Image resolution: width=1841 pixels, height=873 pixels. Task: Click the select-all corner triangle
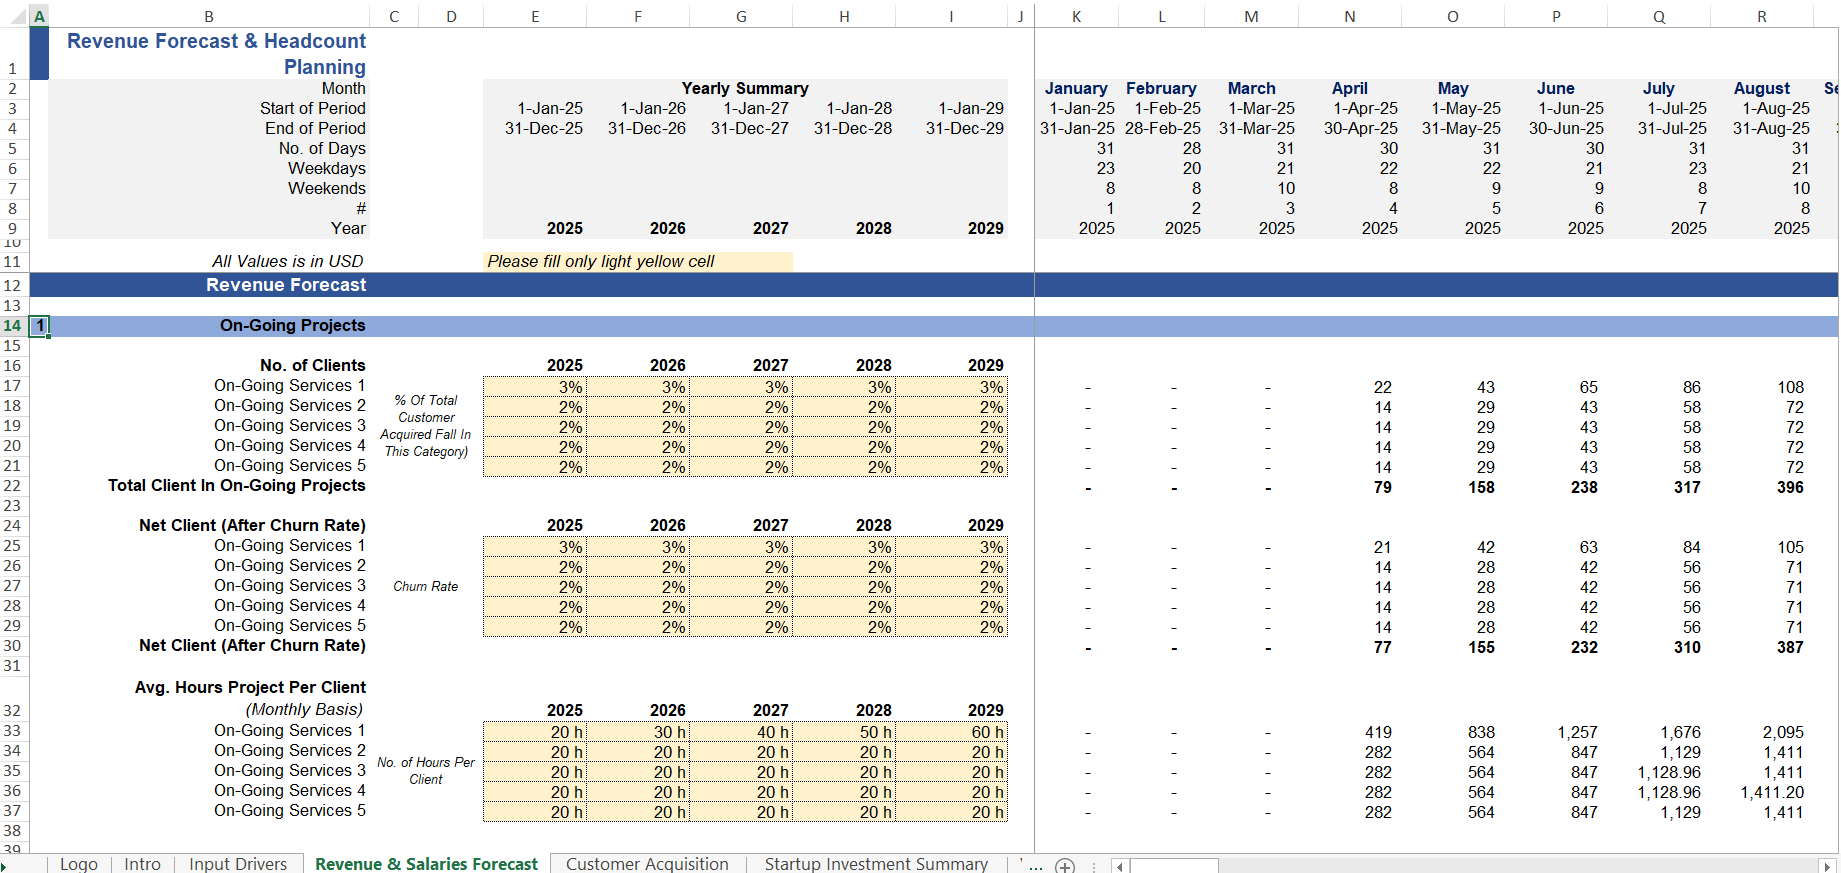click(x=14, y=16)
